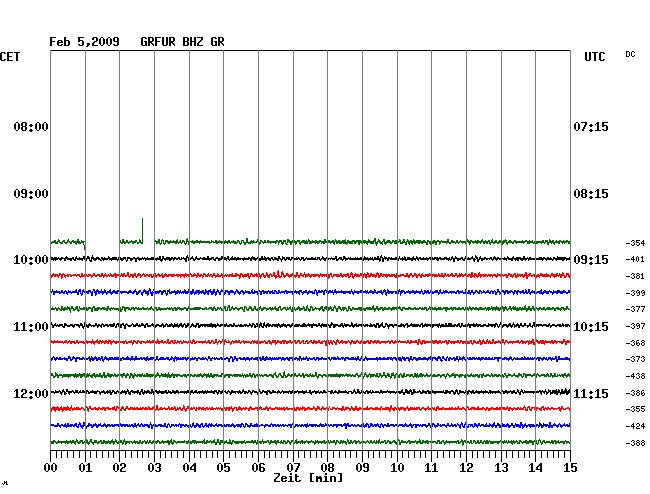Image resolution: width=650 pixels, height=494 pixels.
Task: Click the tall green spike near minute 03
Action: pyautogui.click(x=143, y=230)
